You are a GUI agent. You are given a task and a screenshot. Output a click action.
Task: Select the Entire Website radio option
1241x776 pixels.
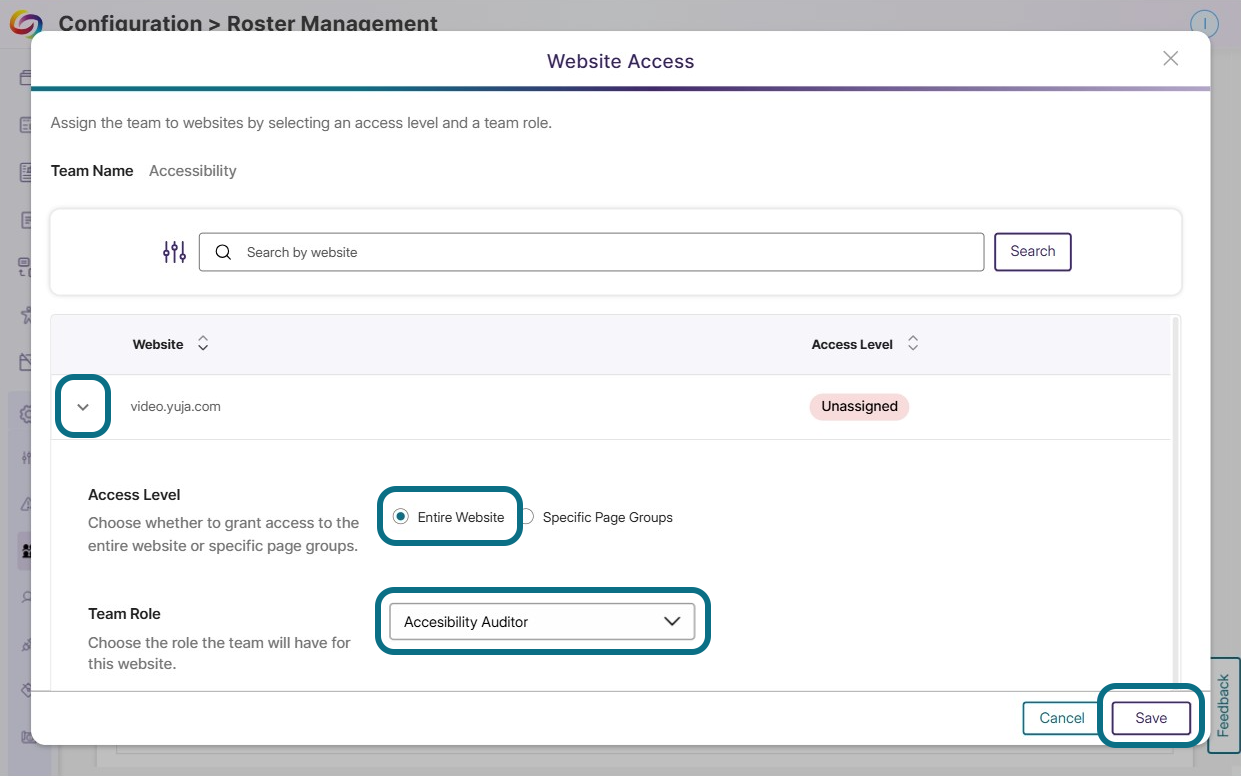tap(449, 517)
